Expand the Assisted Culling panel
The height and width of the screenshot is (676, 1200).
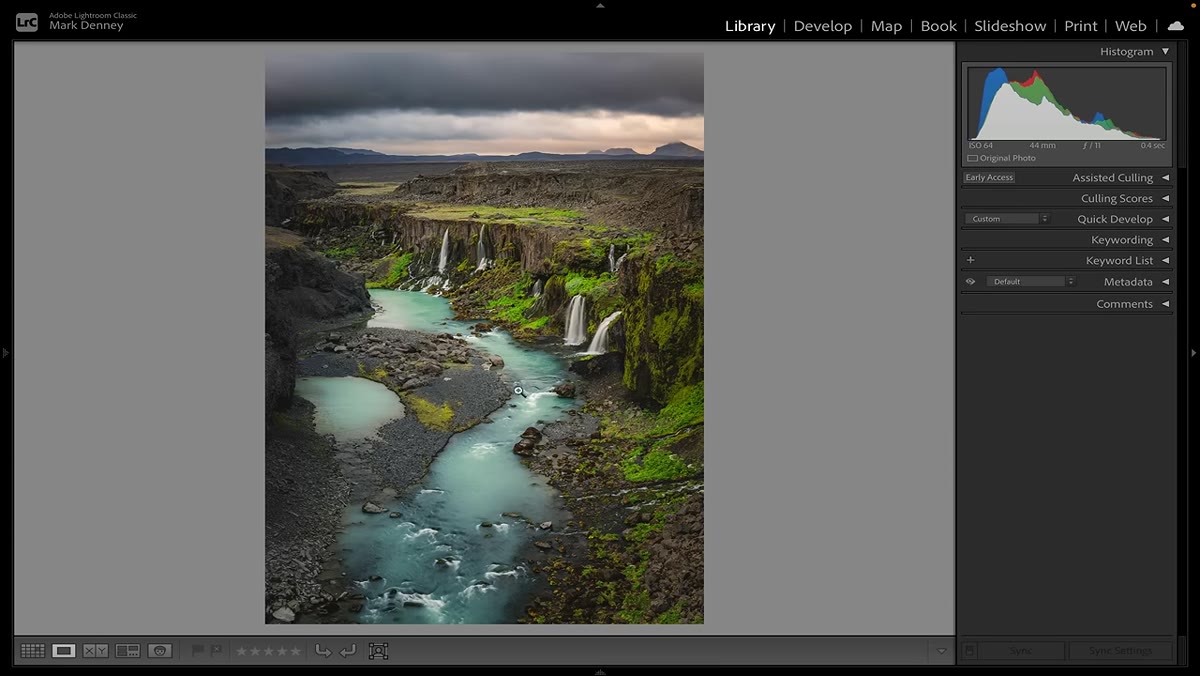pyautogui.click(x=1165, y=178)
